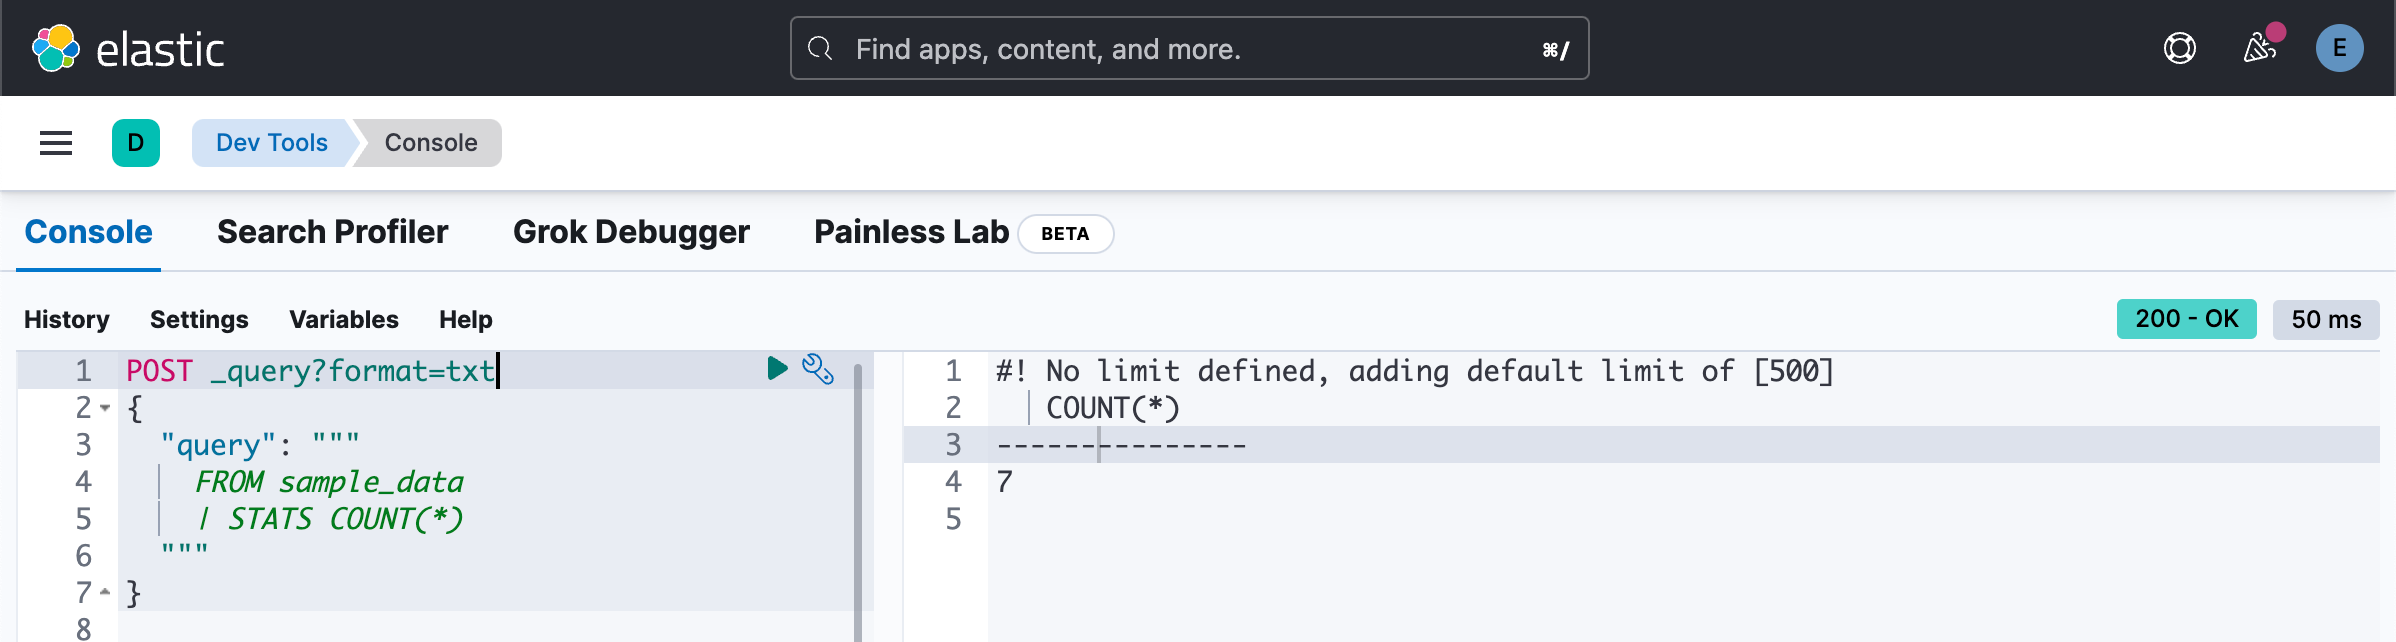Run the request with the play icon
The width and height of the screenshot is (2396, 642).
tap(777, 368)
